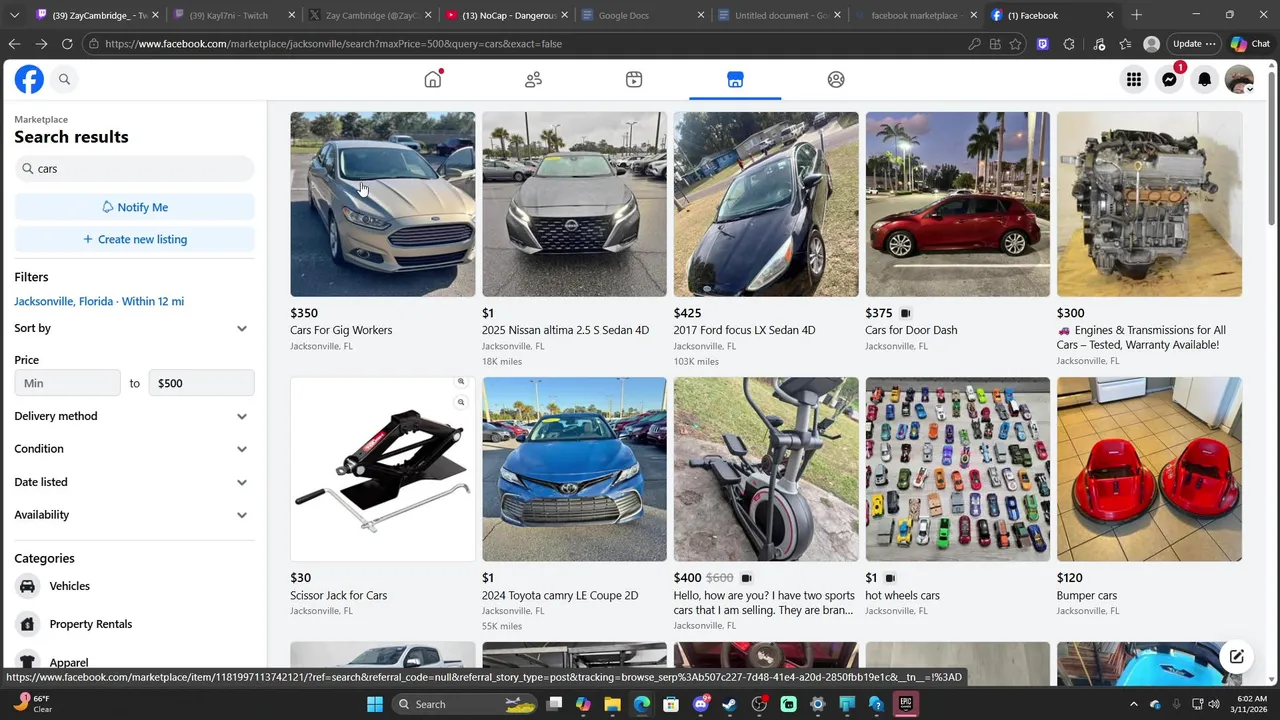The height and width of the screenshot is (720, 1280).
Task: Open the Facebook menu grid icon
Action: click(x=1134, y=80)
